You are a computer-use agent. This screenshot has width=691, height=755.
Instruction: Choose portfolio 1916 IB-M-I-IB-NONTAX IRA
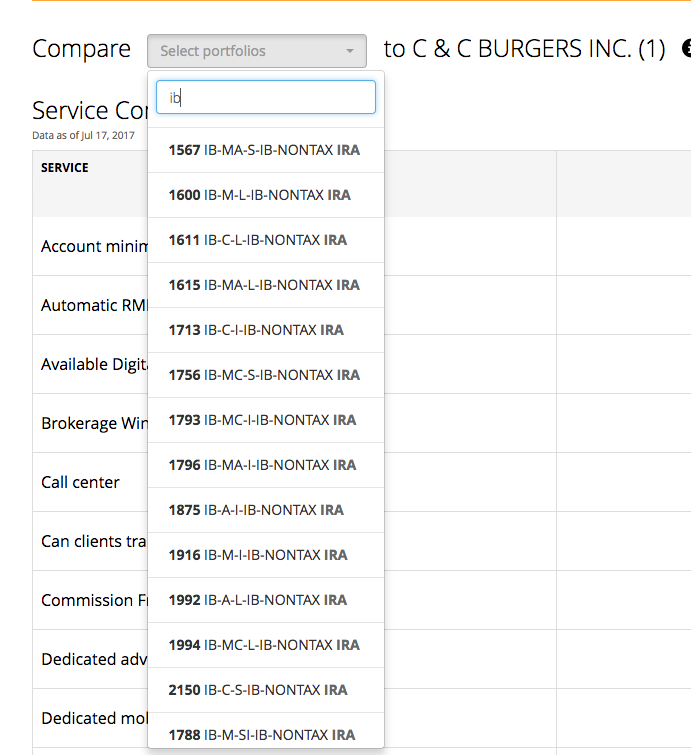click(x=266, y=555)
